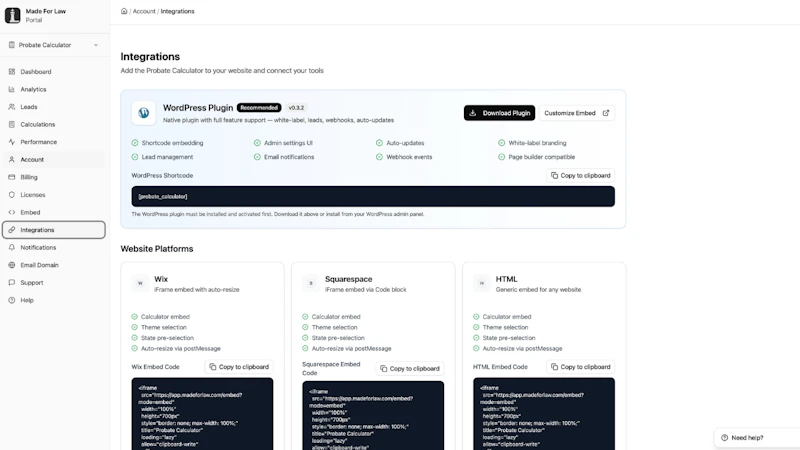Viewport: 800px width, 450px height.
Task: Click the White-label branding check icon
Action: [x=502, y=143]
